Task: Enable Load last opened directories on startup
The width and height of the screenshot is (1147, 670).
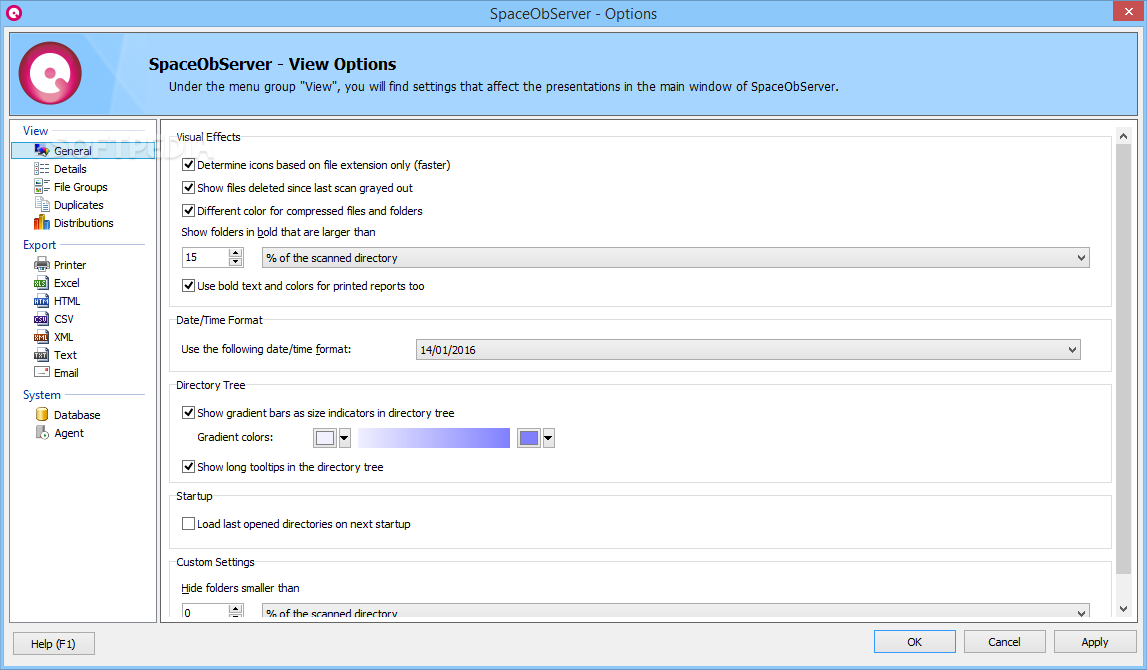Action: click(x=188, y=524)
